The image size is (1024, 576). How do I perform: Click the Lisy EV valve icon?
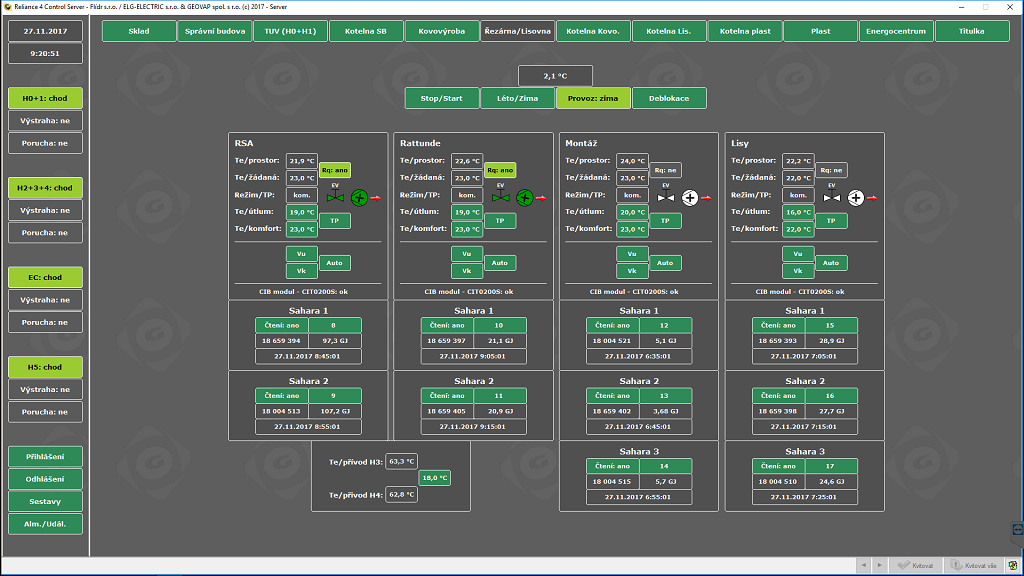pyautogui.click(x=831, y=198)
